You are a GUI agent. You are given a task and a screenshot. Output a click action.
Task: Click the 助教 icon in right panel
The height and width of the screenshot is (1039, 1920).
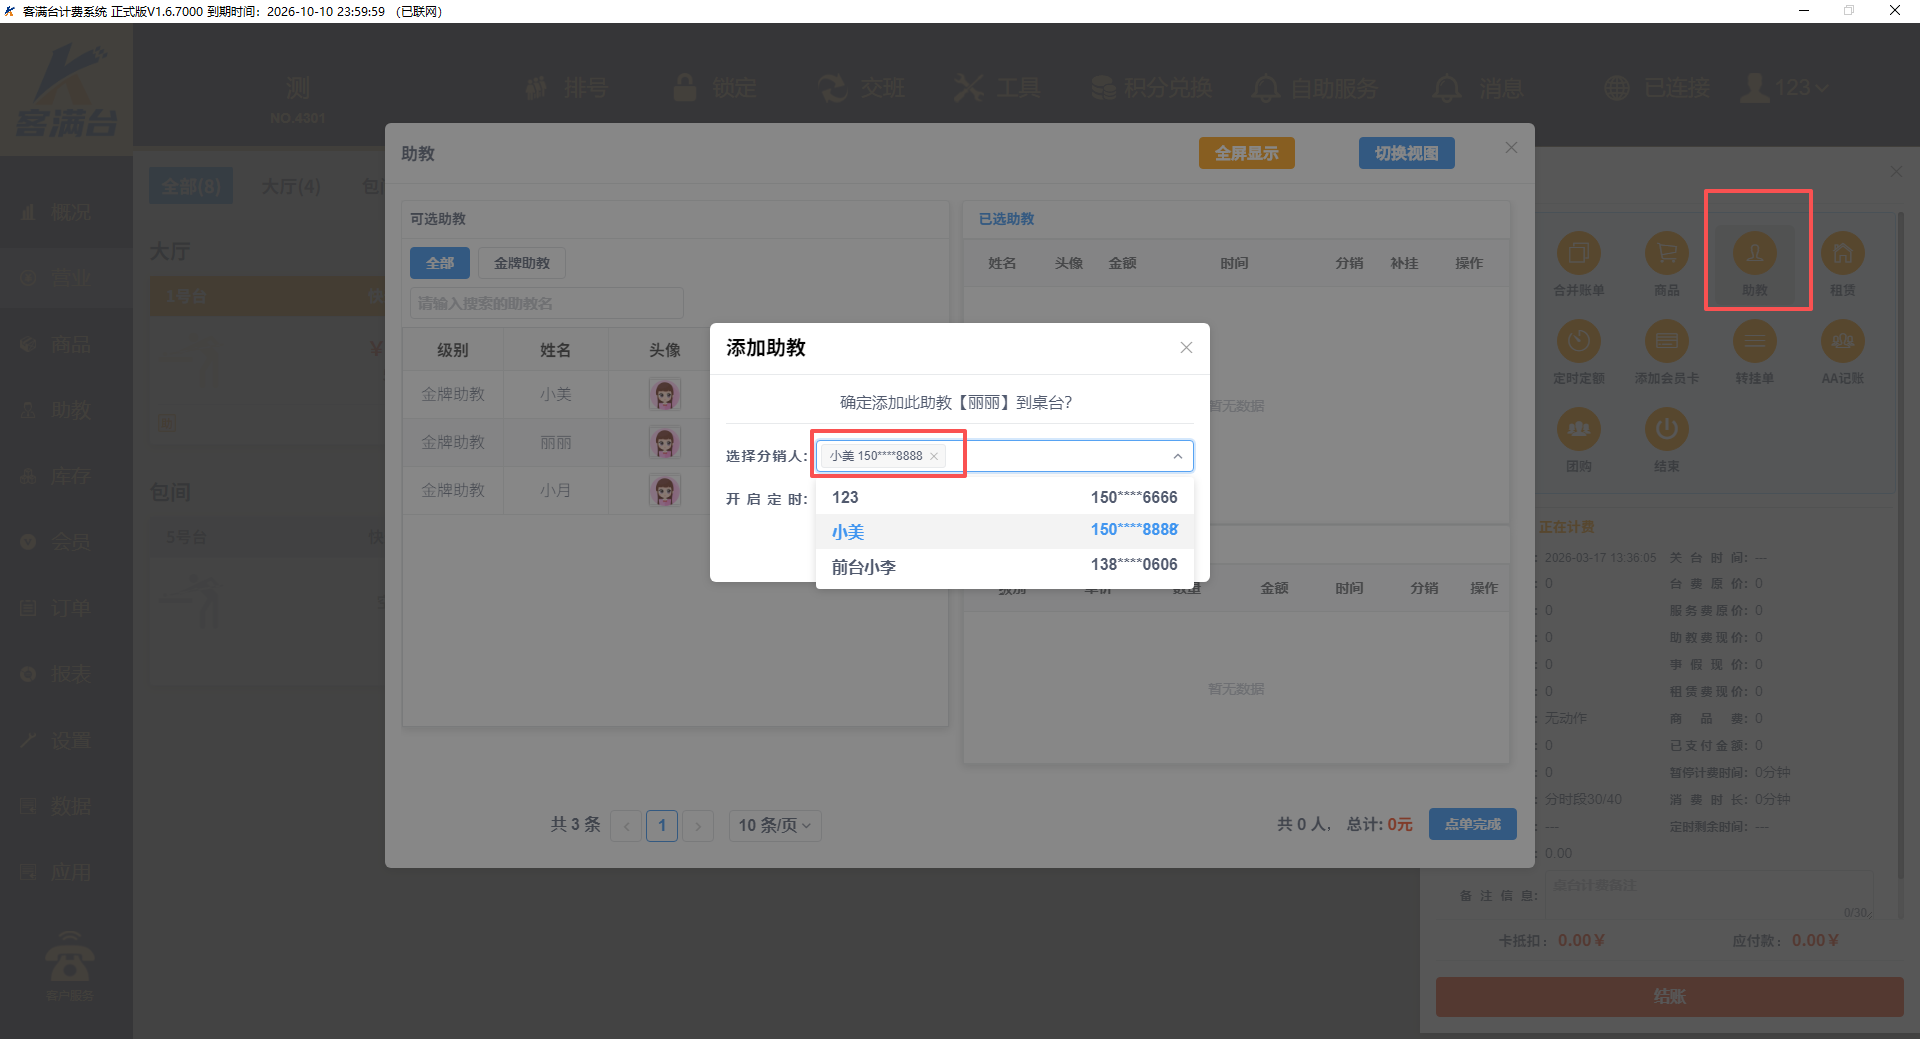pyautogui.click(x=1754, y=254)
